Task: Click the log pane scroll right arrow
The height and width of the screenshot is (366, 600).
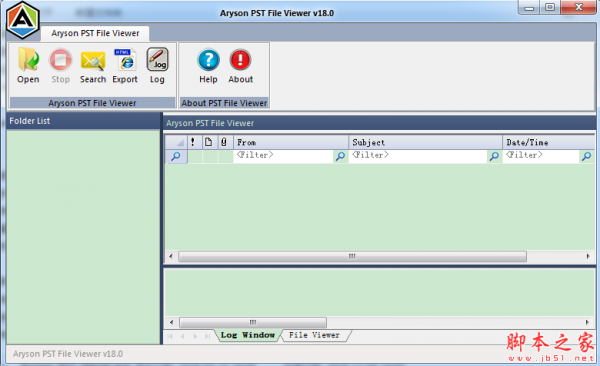Action: [587, 322]
